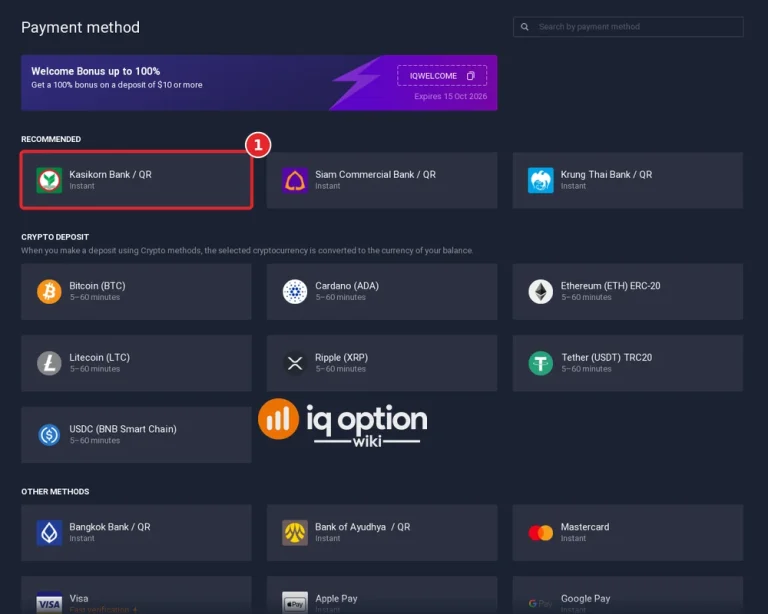Screen dimensions: 768x614
Task: Click the search magnifier icon
Action: [x=525, y=27]
